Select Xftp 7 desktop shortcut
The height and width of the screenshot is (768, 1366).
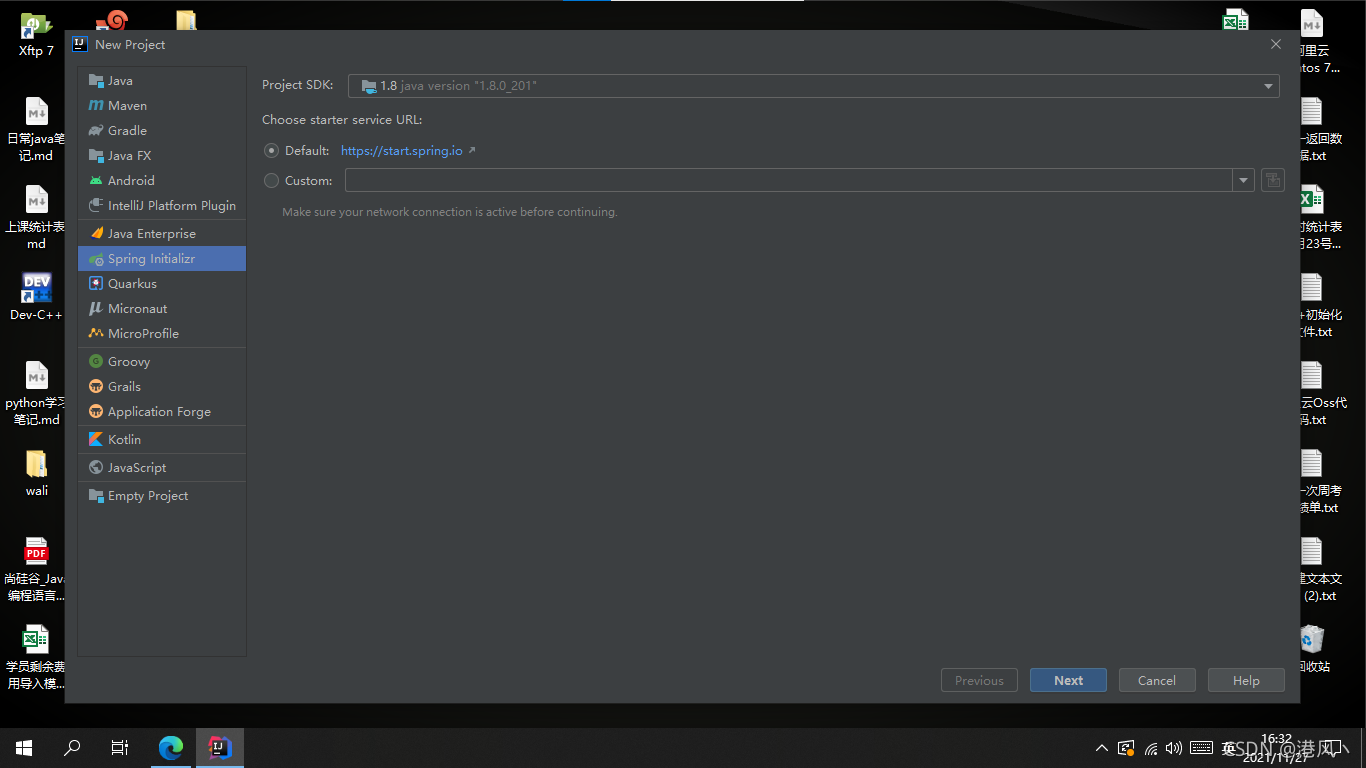click(x=36, y=35)
